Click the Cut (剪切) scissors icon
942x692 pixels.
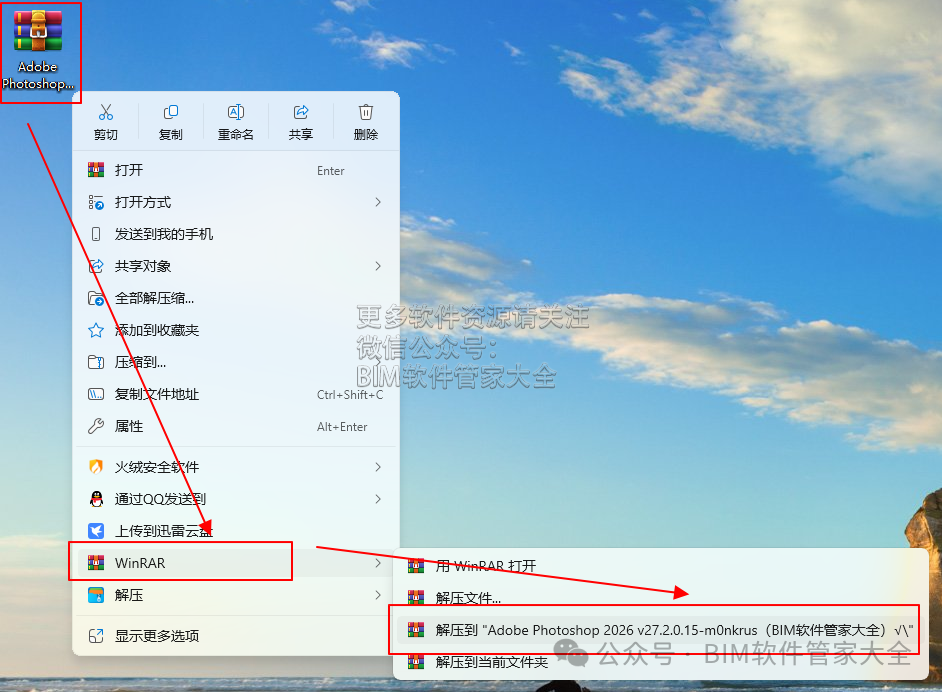[x=106, y=112]
